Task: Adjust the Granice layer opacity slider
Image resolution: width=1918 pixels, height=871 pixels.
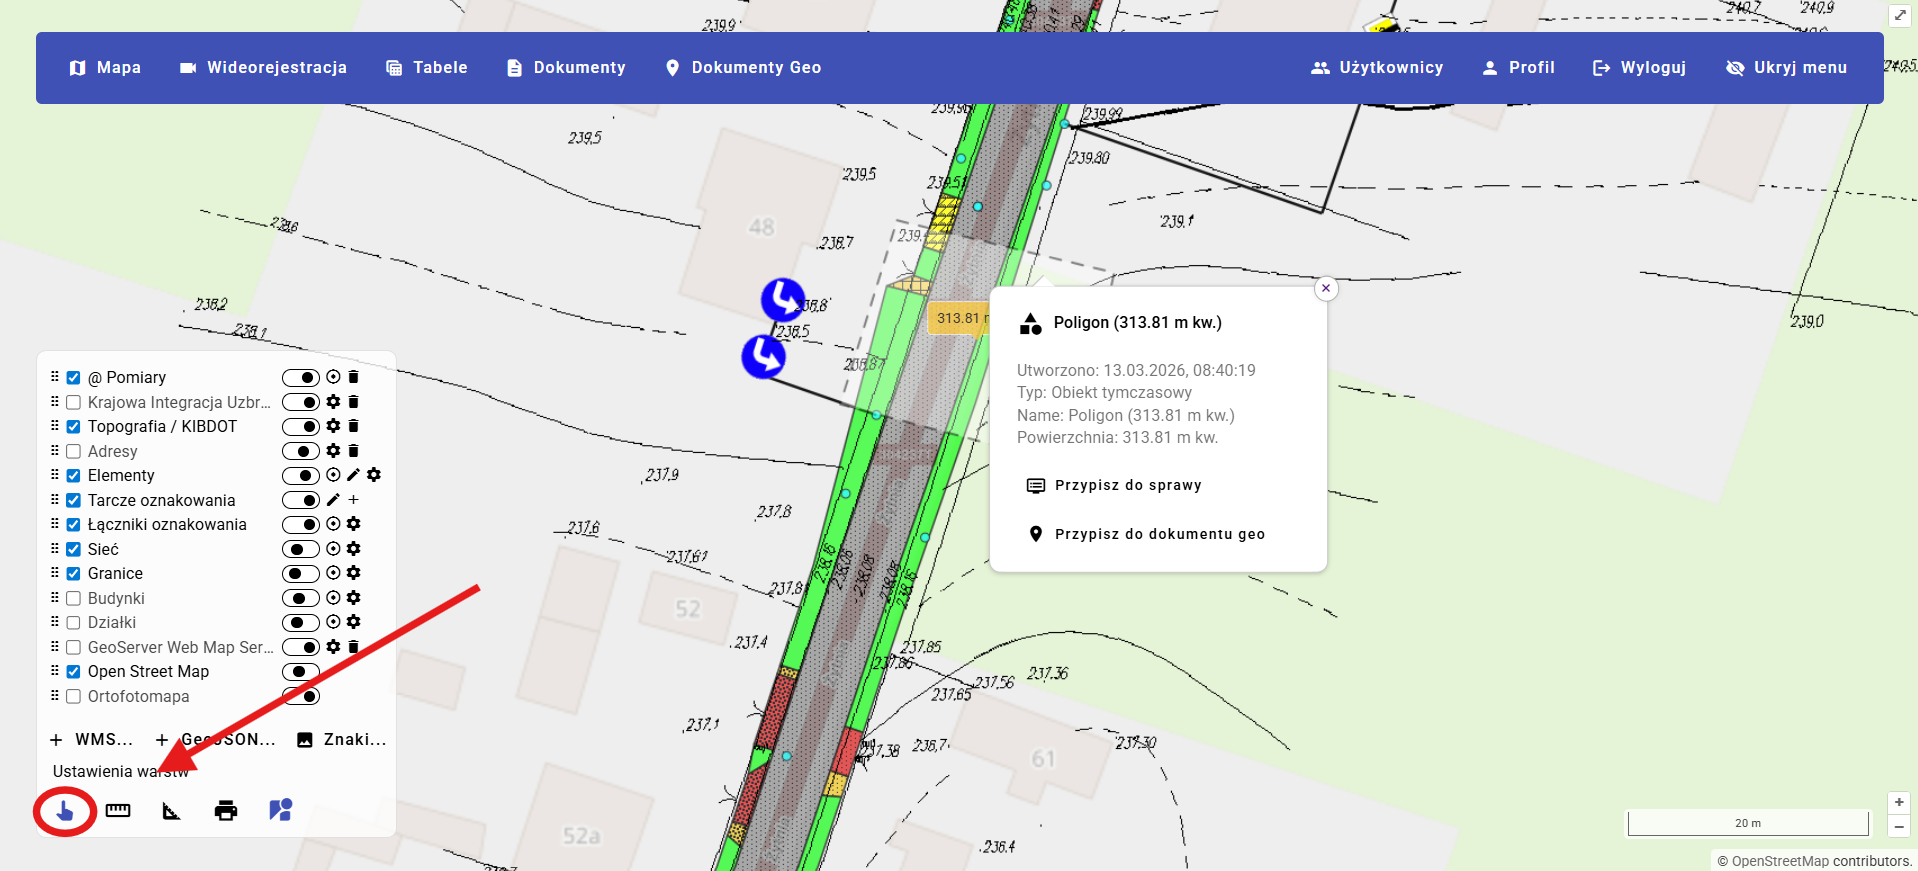Action: 301,574
